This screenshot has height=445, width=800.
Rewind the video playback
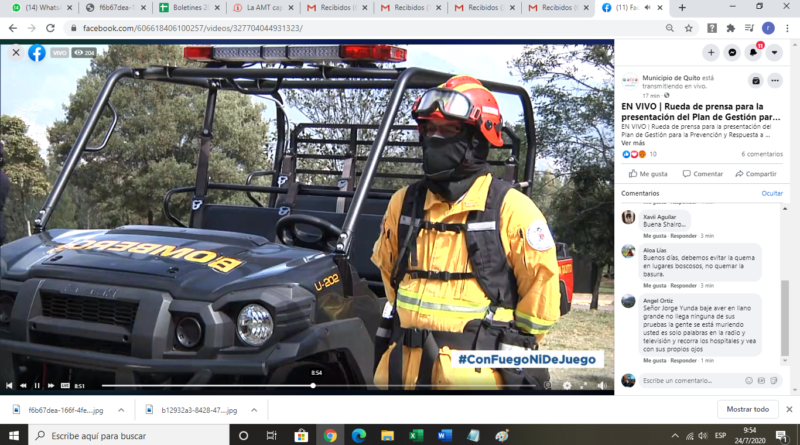[x=23, y=386]
